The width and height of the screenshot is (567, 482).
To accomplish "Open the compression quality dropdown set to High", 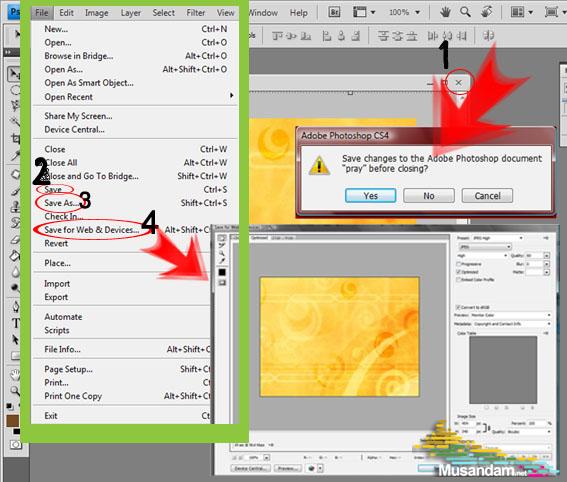I will coord(482,256).
